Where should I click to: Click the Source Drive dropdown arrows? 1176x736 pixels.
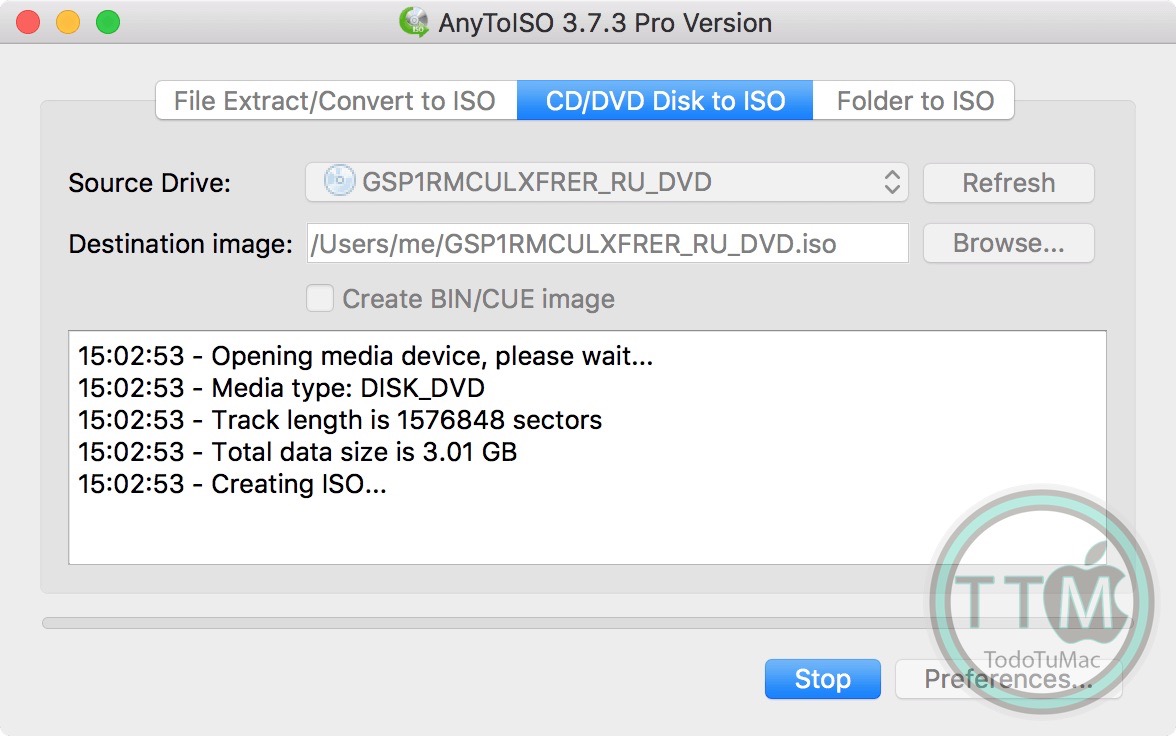[892, 183]
